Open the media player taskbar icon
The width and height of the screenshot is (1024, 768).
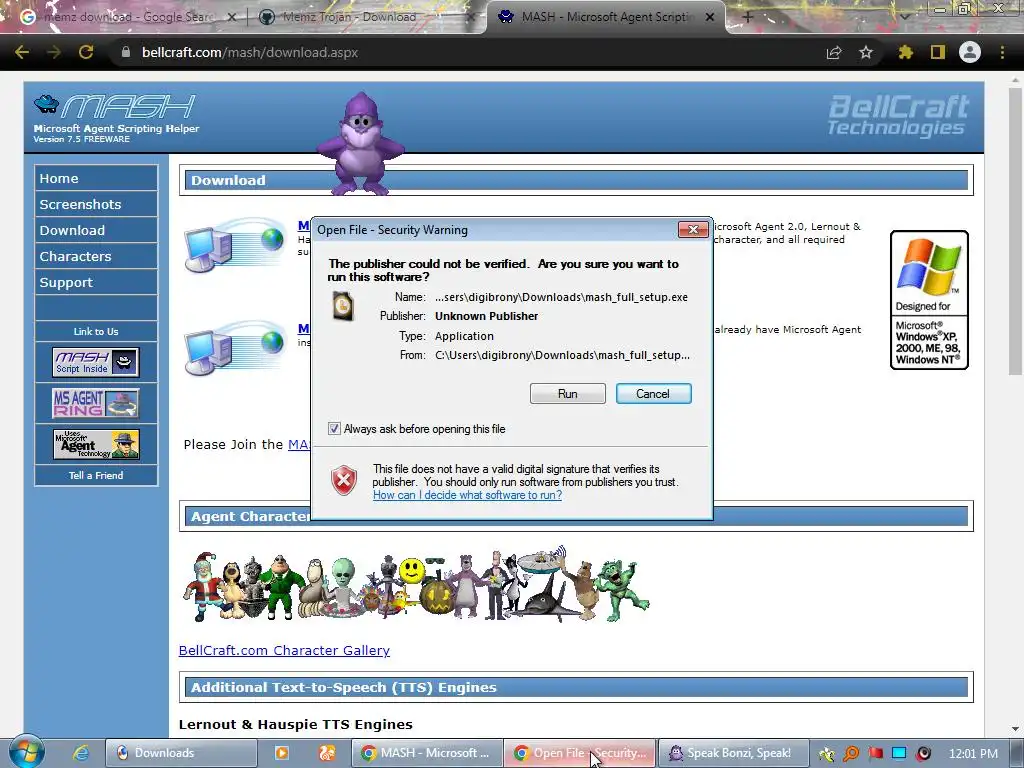281,753
